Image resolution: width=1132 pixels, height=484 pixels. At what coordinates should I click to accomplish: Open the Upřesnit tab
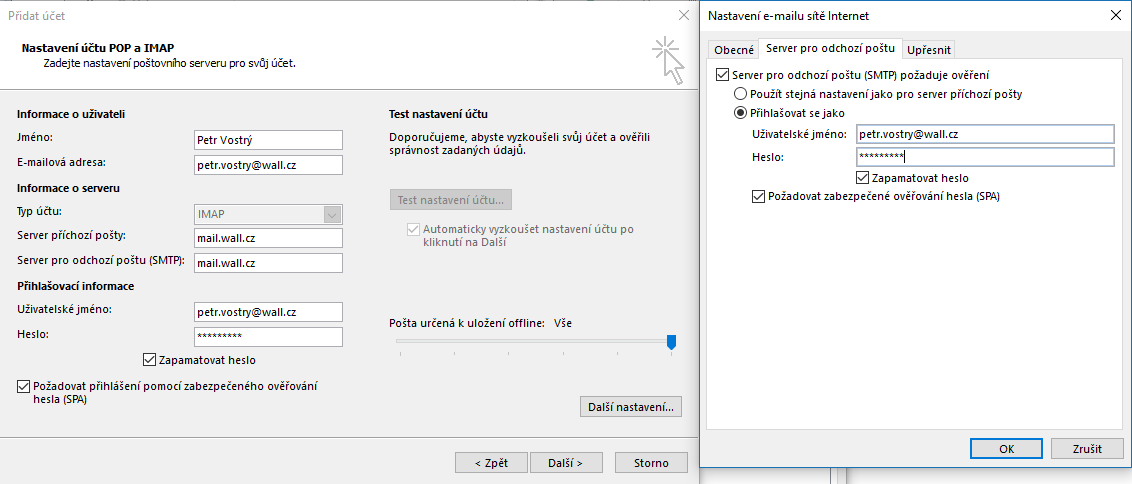tap(929, 50)
